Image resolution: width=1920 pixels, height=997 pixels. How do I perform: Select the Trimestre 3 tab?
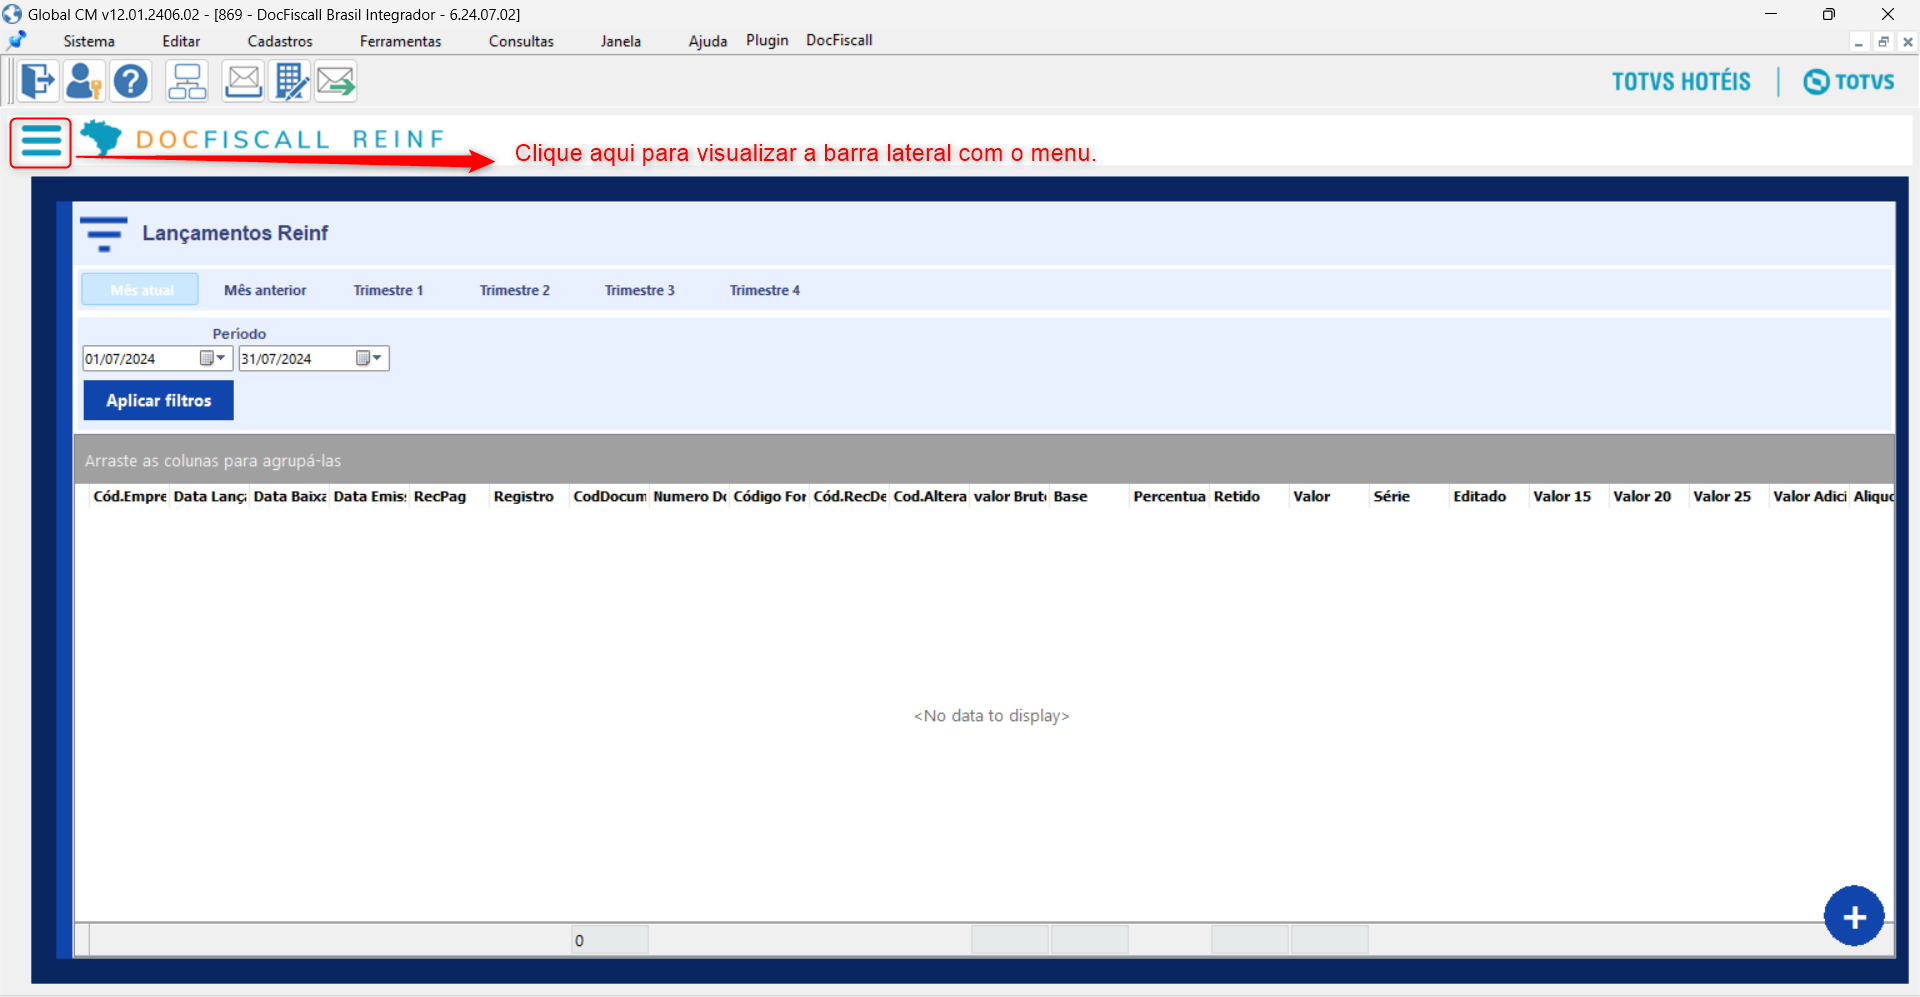coord(640,290)
